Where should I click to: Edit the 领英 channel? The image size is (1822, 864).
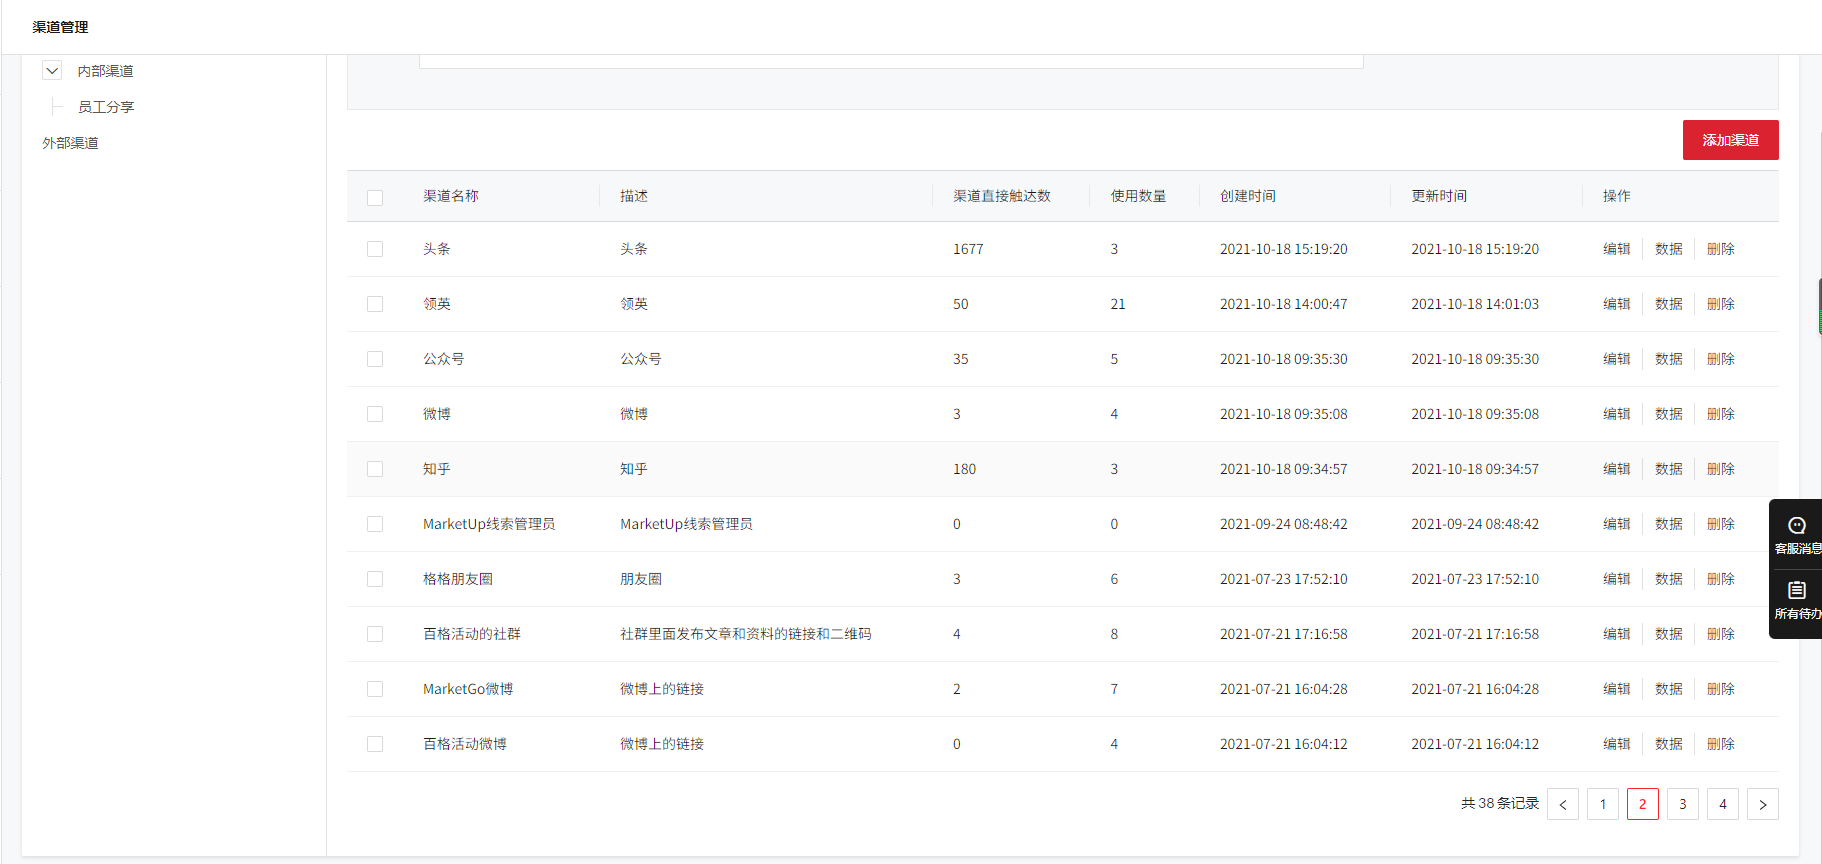tap(1617, 304)
